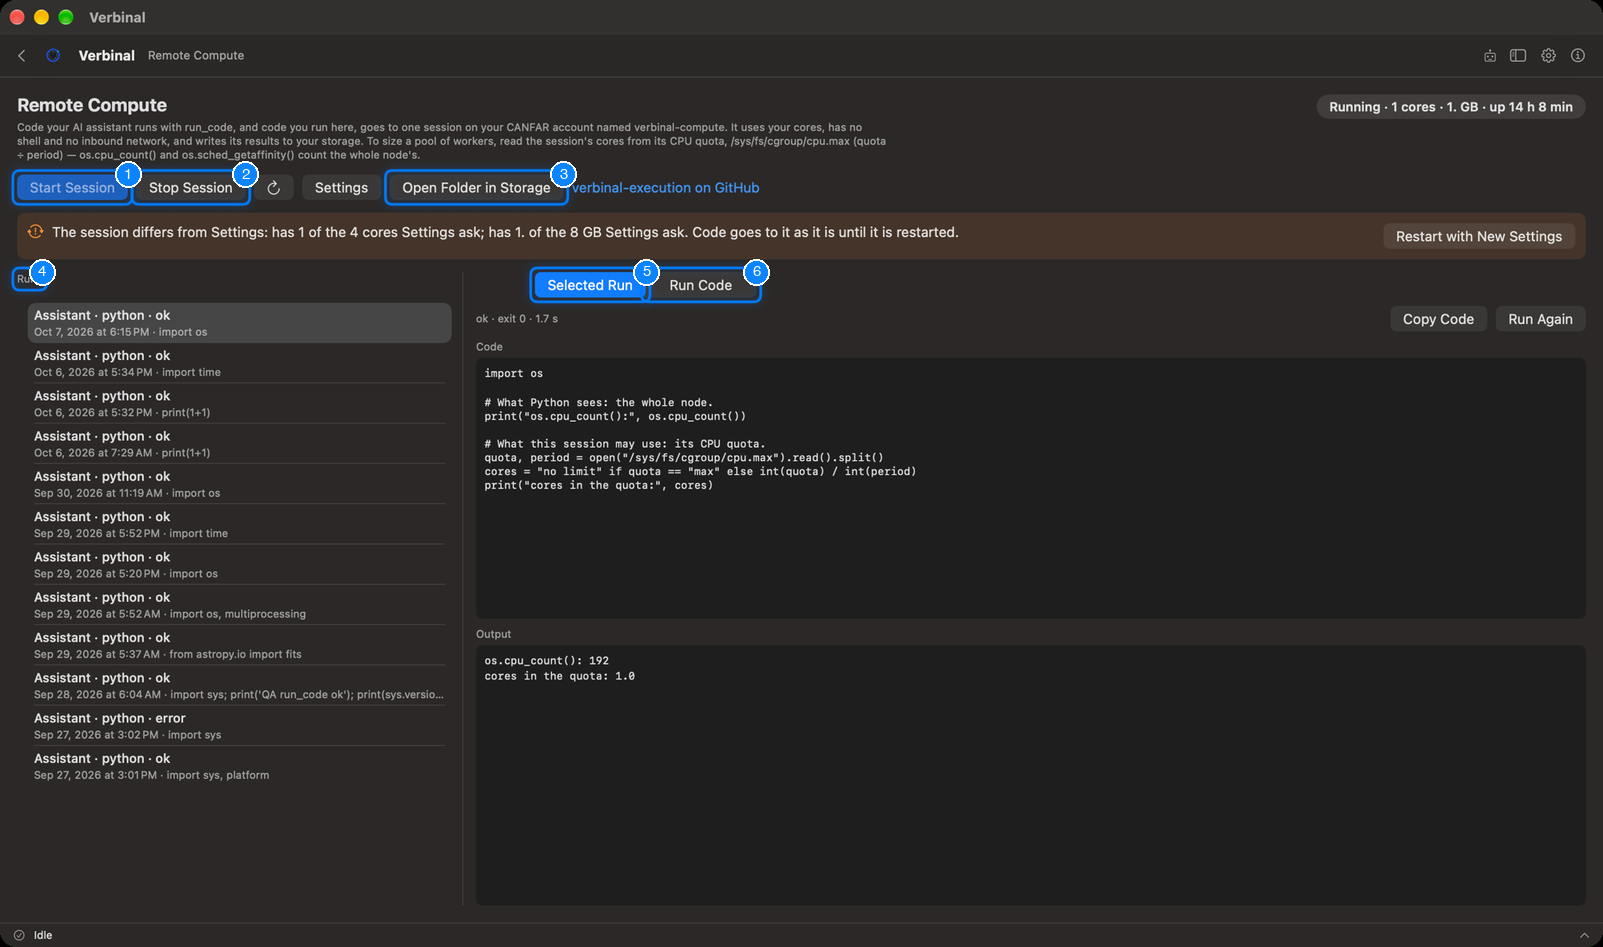Restart with New Settings
1603x947 pixels.
click(x=1479, y=236)
